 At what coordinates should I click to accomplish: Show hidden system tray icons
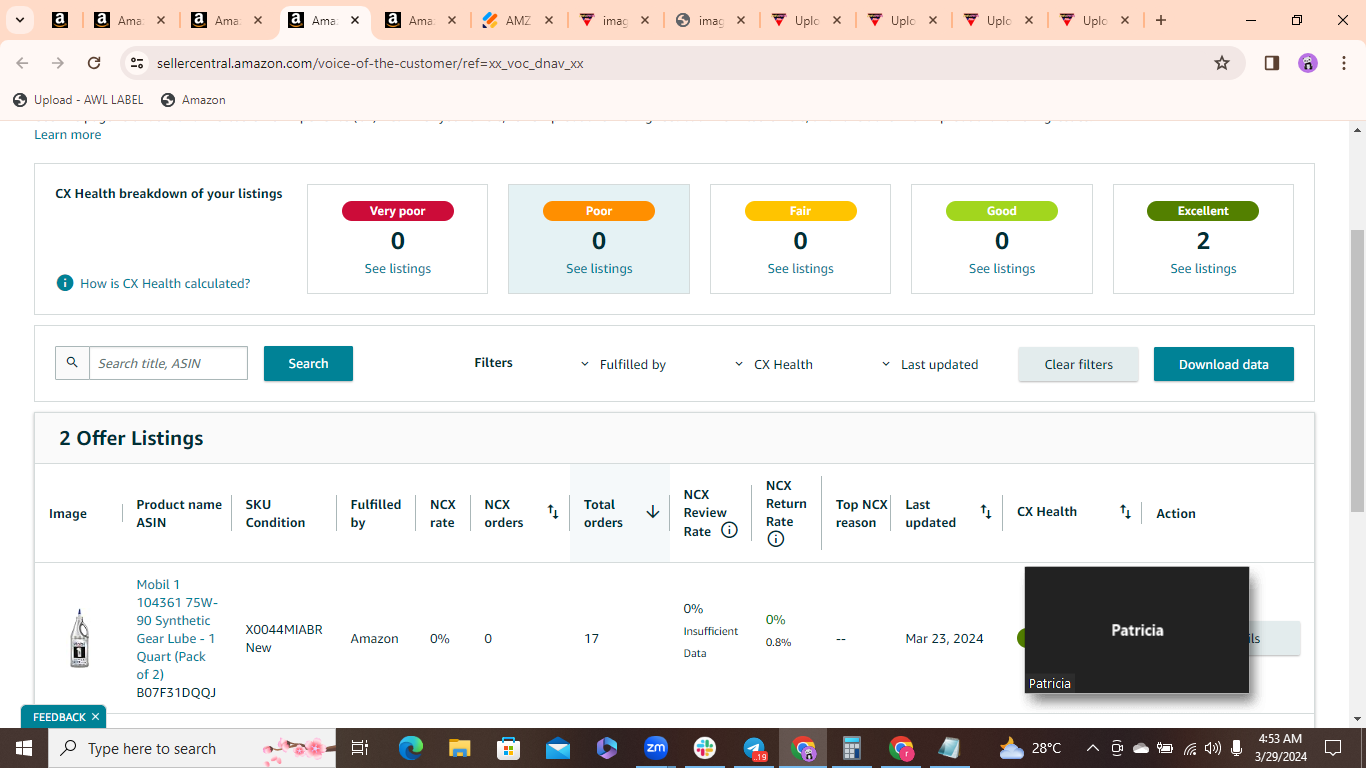[x=1092, y=748]
